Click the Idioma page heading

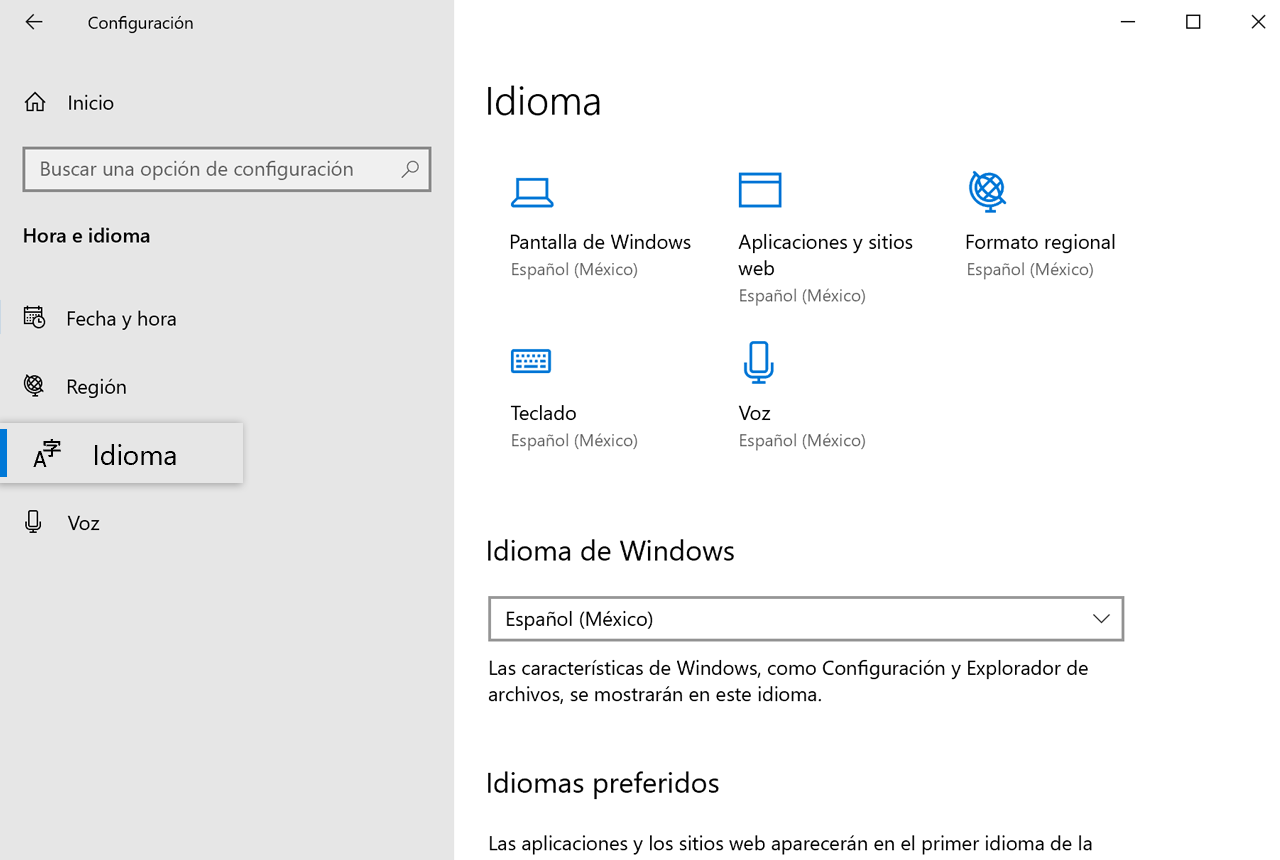543,101
